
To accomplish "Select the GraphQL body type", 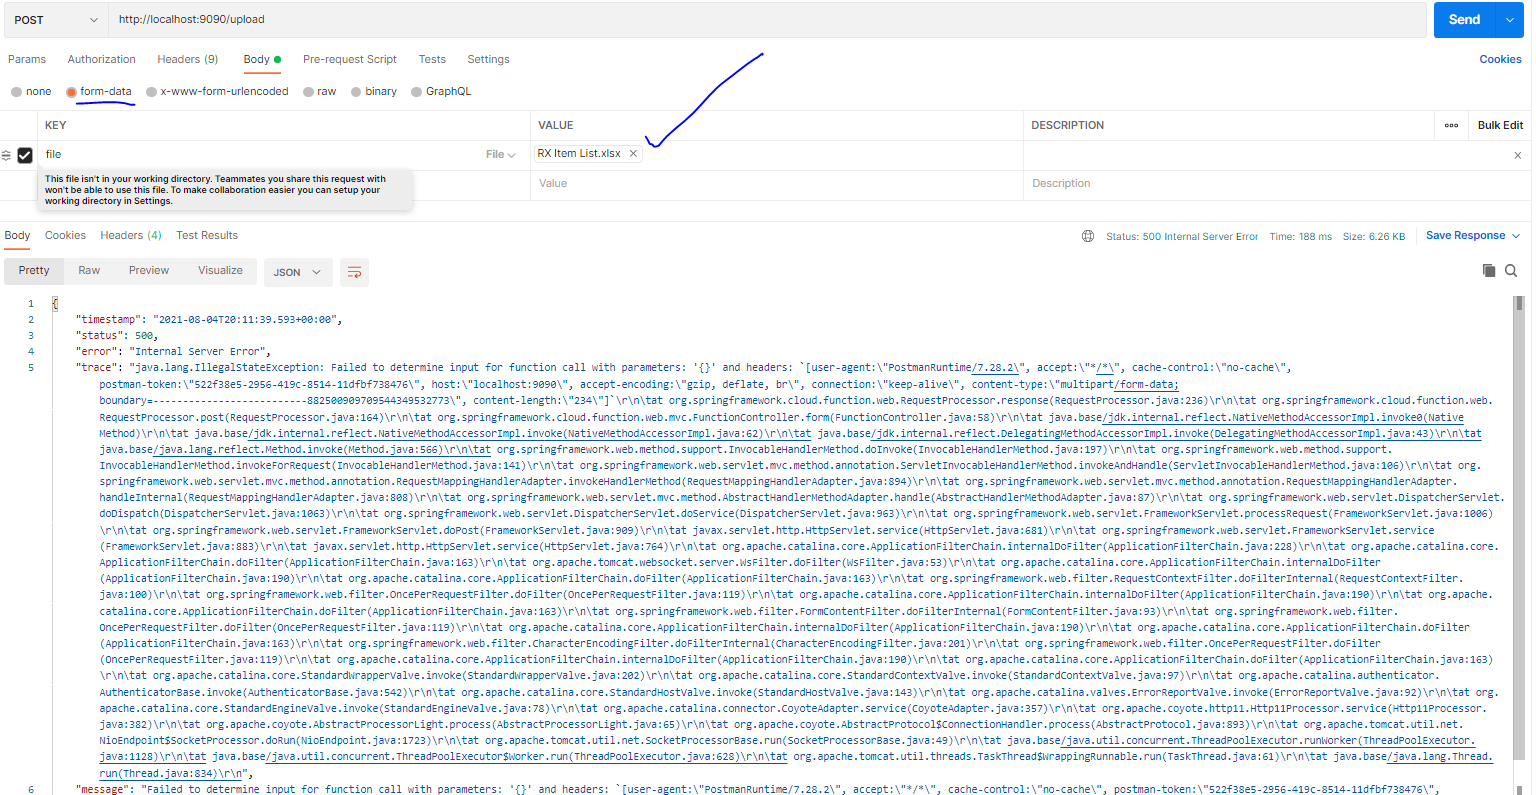I will [x=441, y=91].
